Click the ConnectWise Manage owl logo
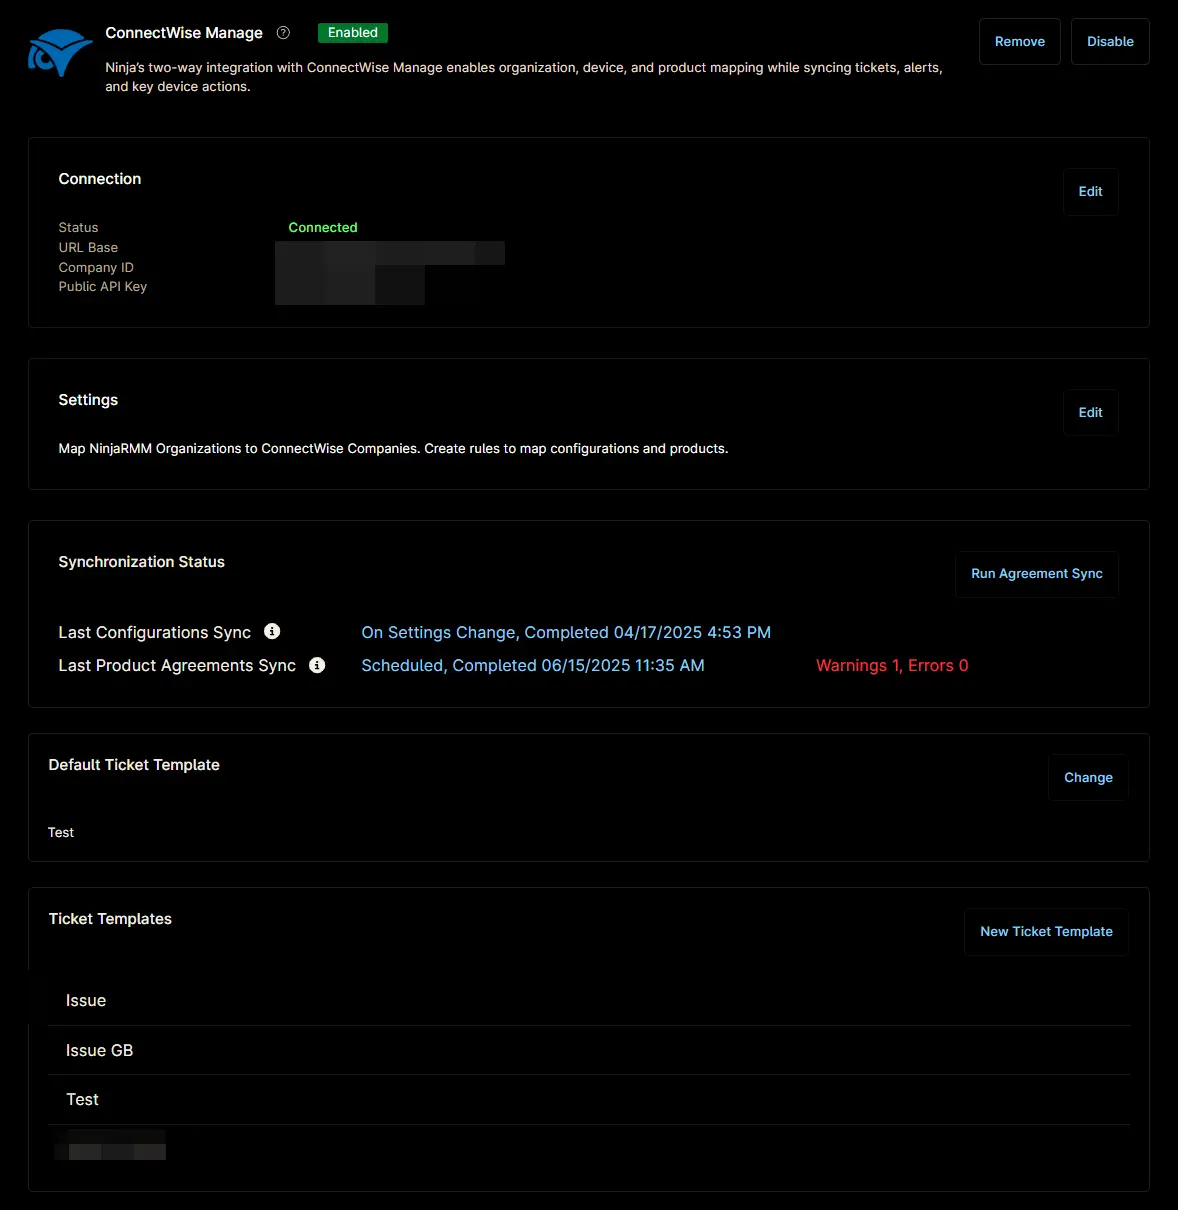 point(60,53)
